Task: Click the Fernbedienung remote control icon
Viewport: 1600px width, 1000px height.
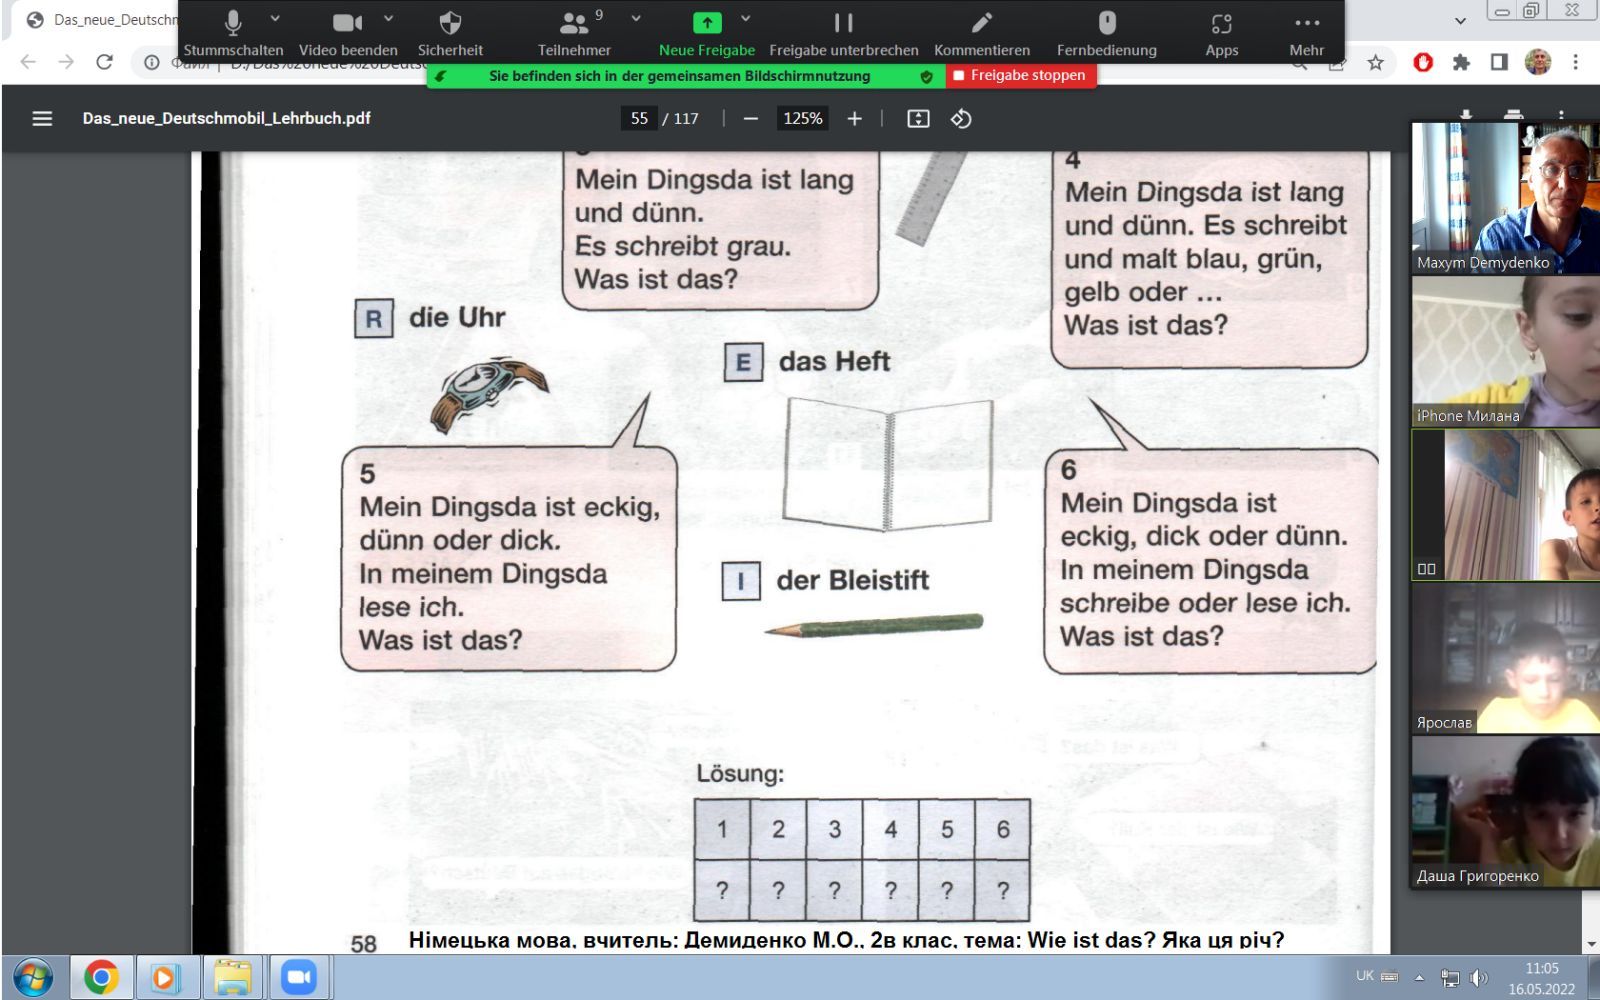Action: tap(1106, 24)
